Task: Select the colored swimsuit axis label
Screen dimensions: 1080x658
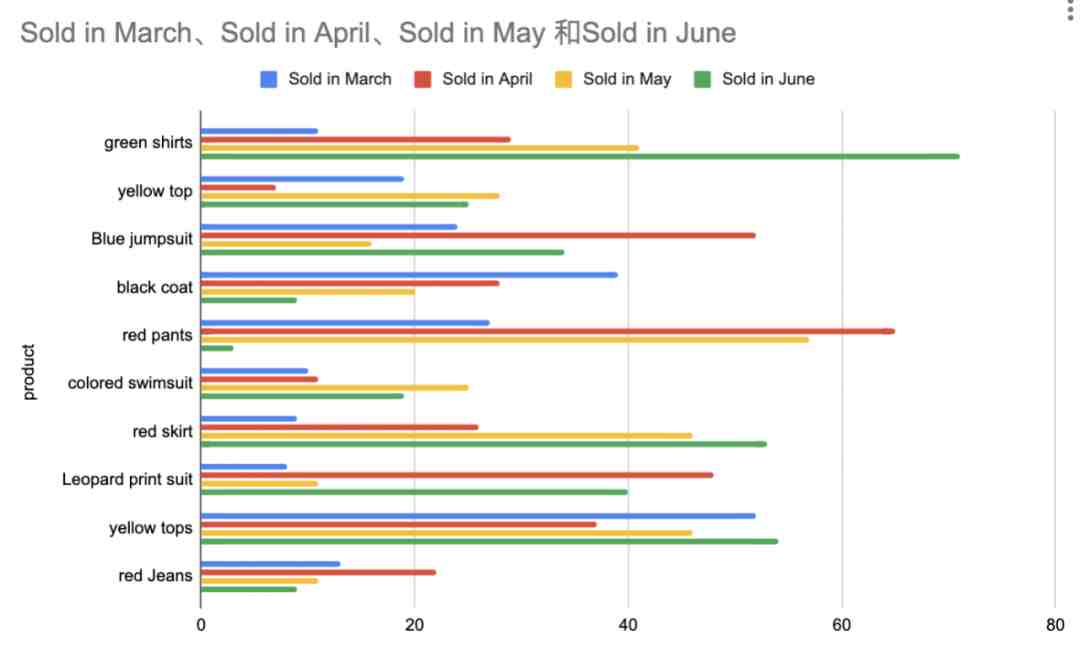Action: [x=130, y=383]
